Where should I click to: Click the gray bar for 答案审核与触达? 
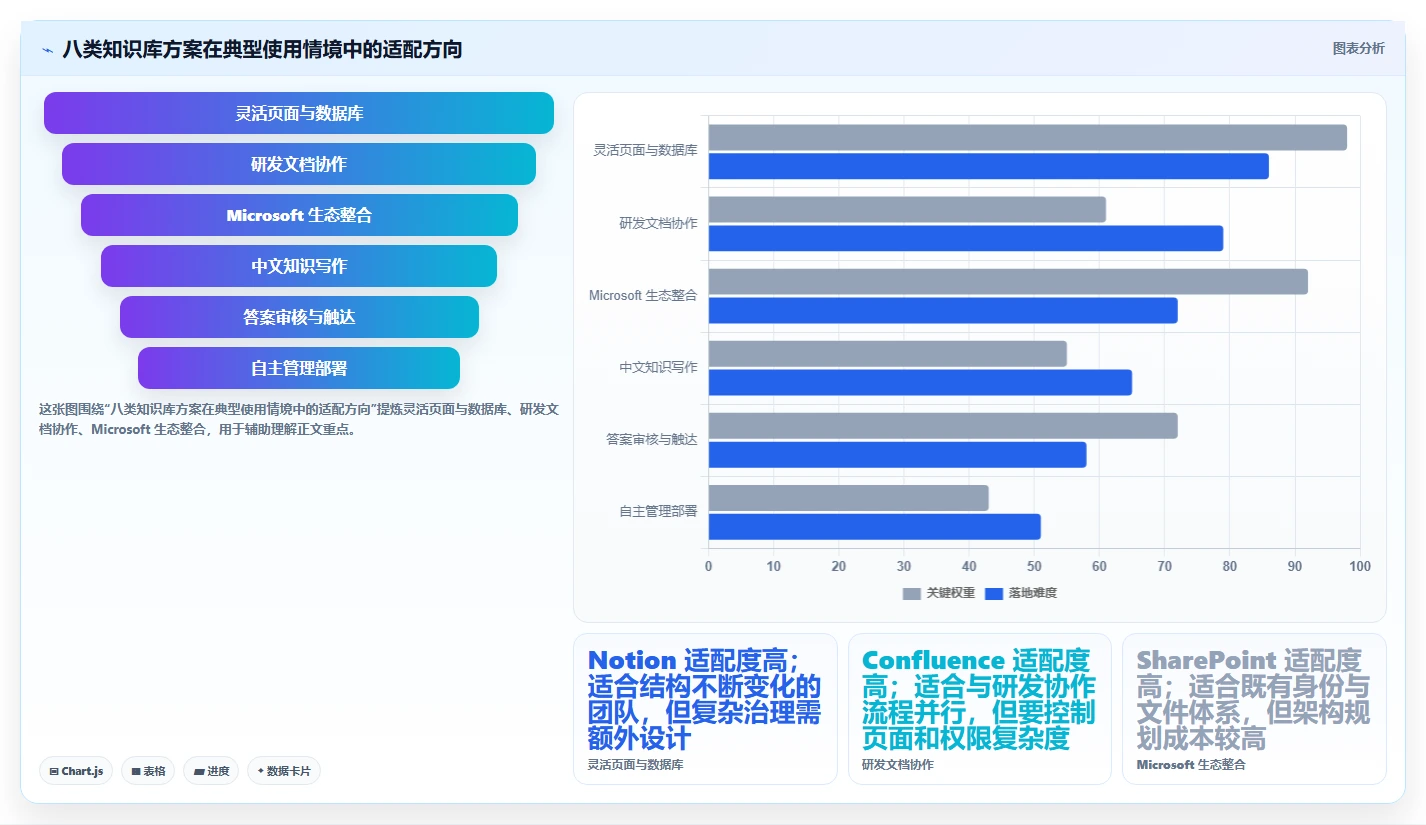tap(943, 425)
